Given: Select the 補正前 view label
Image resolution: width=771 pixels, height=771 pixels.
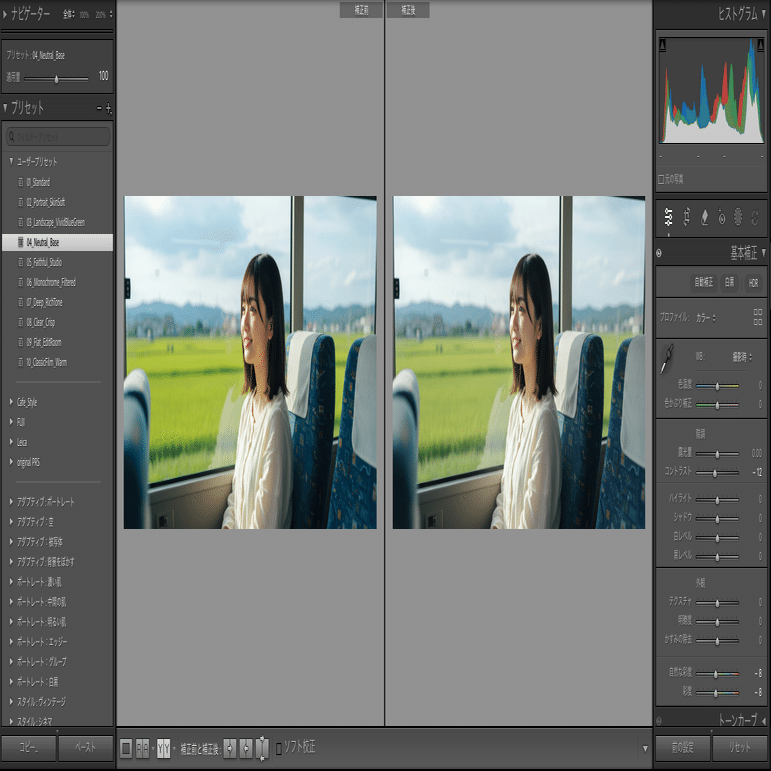Looking at the screenshot, I should pos(361,10).
